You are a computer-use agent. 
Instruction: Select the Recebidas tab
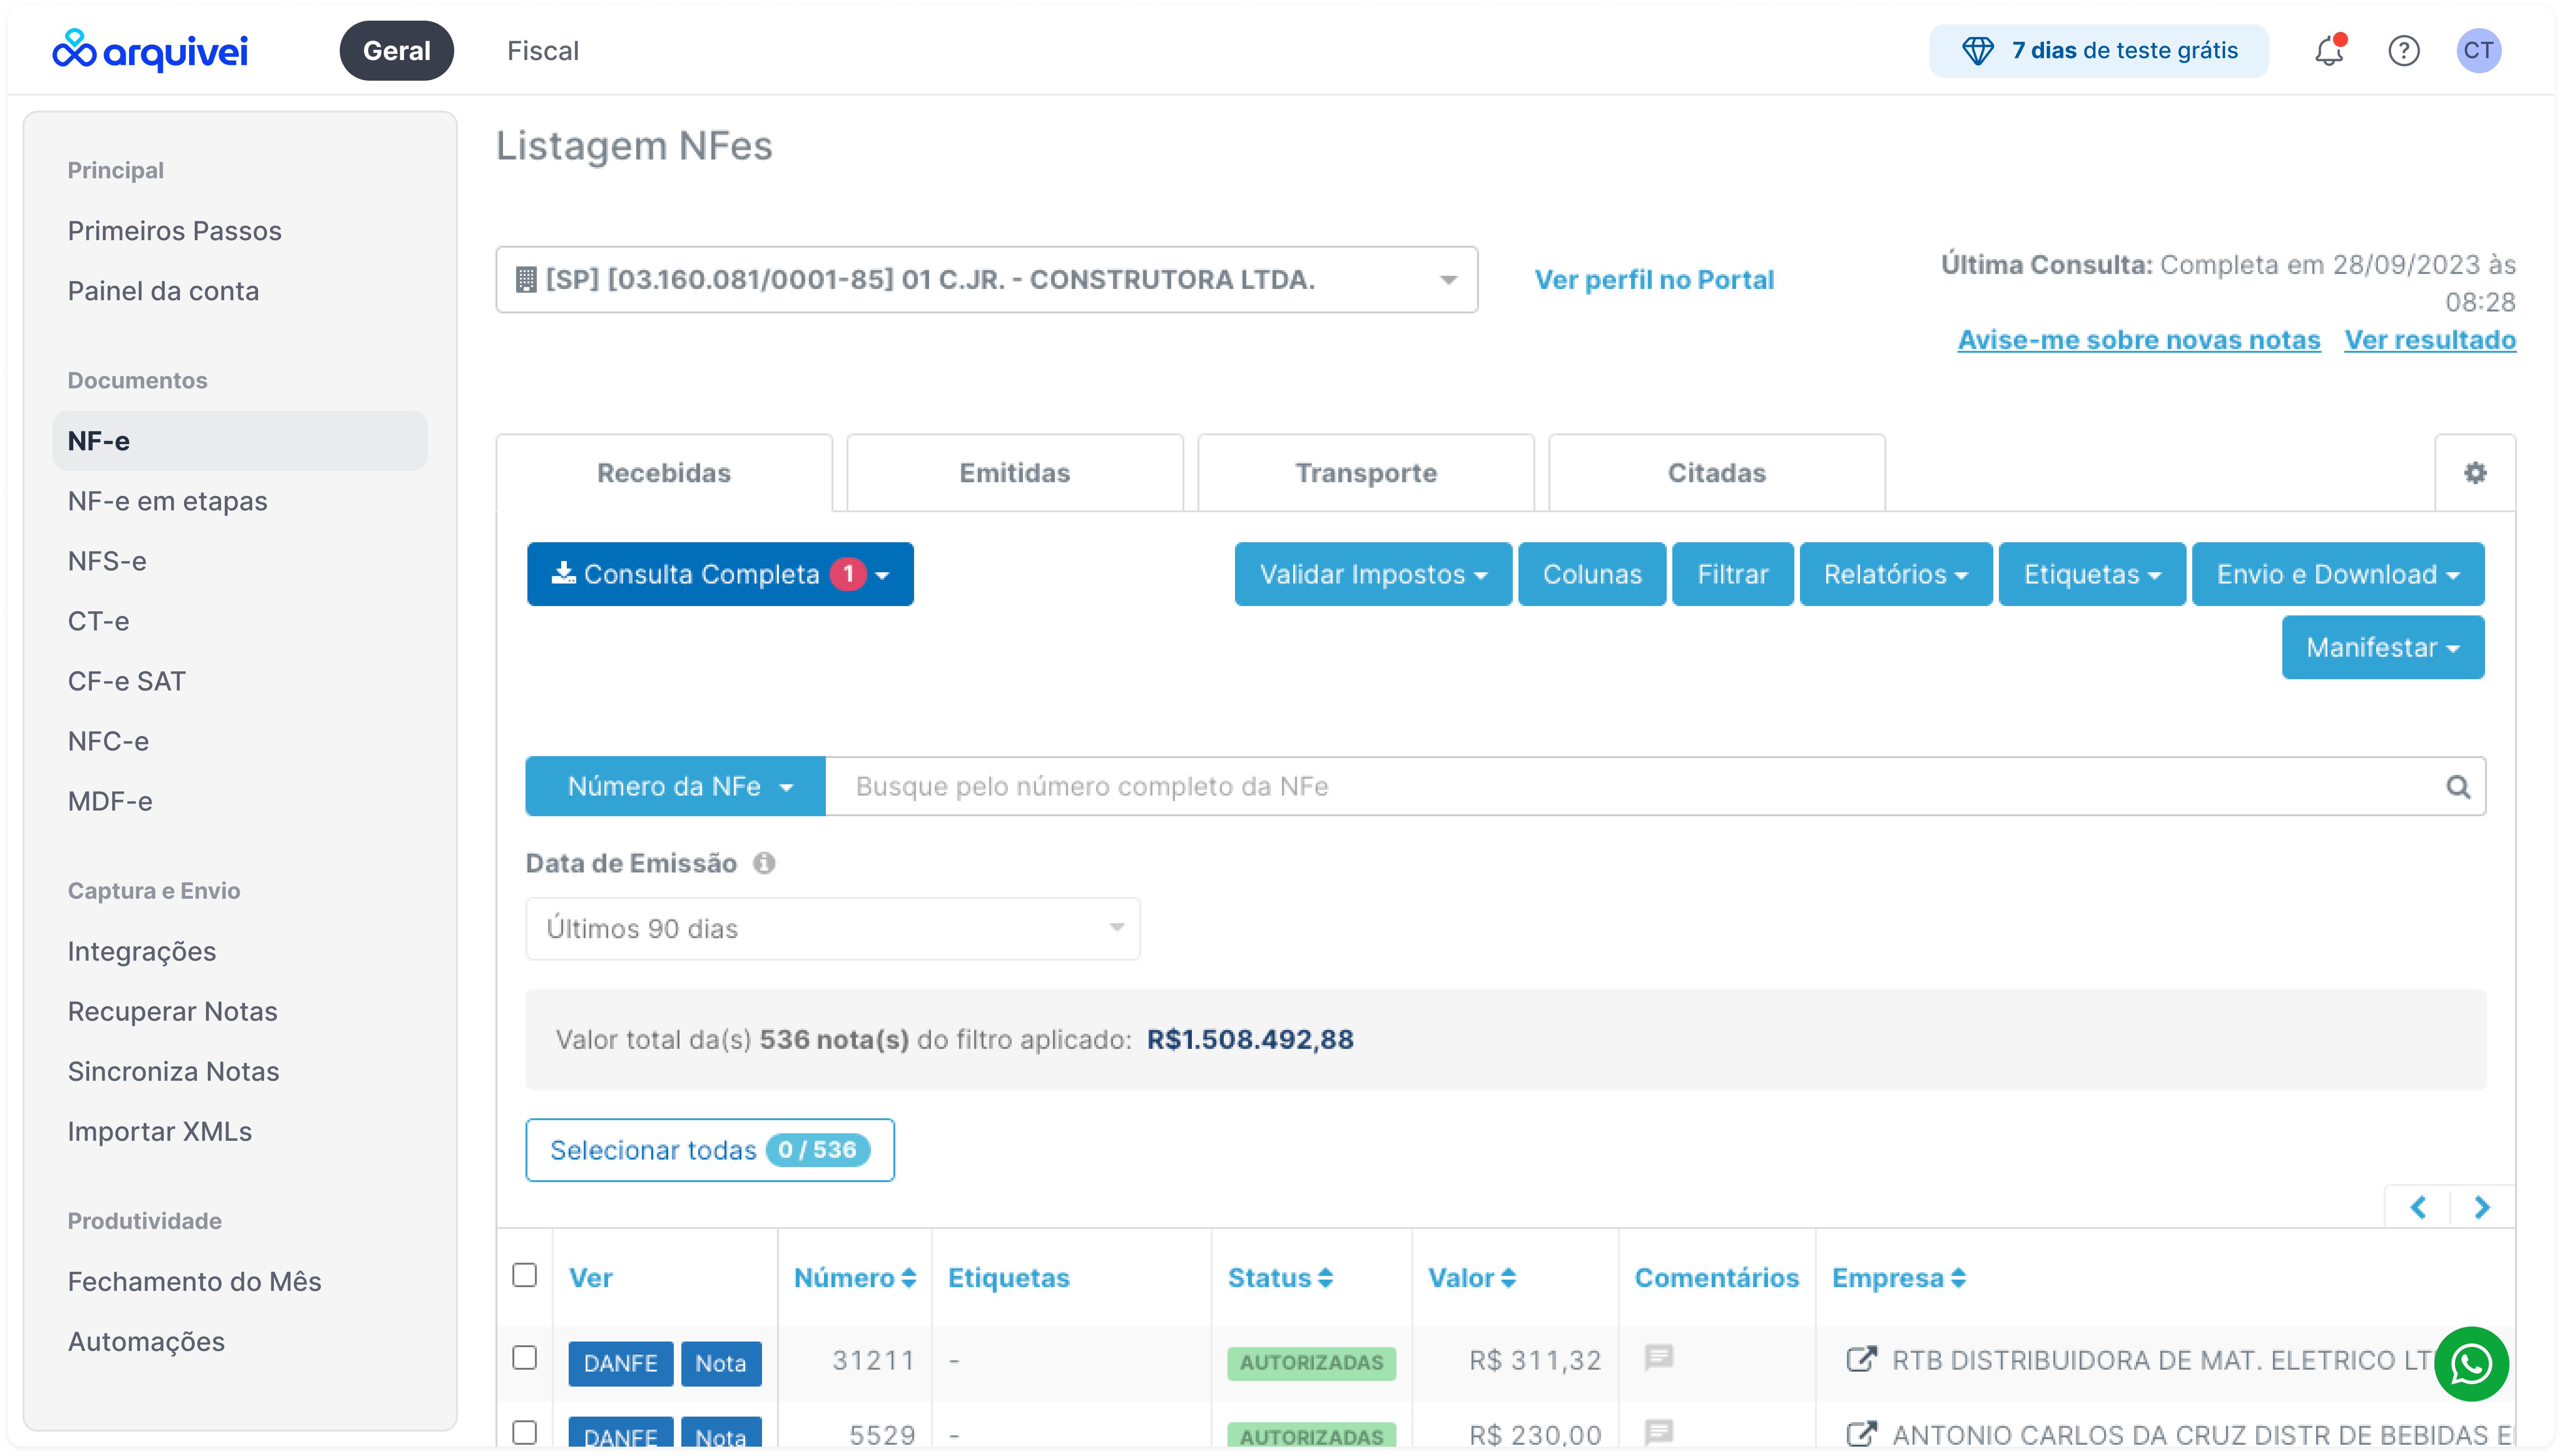tap(663, 472)
